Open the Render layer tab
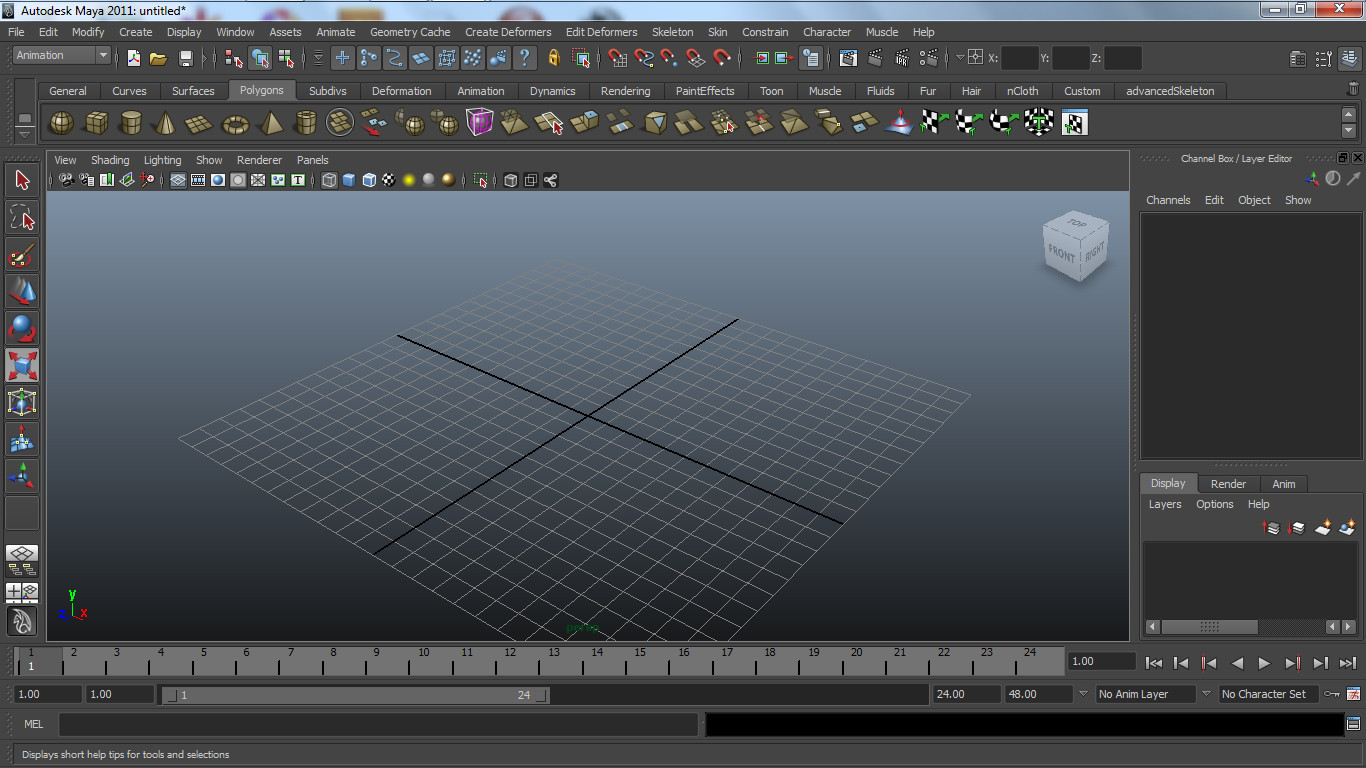Screen dimensions: 1366x768 coord(1228,484)
